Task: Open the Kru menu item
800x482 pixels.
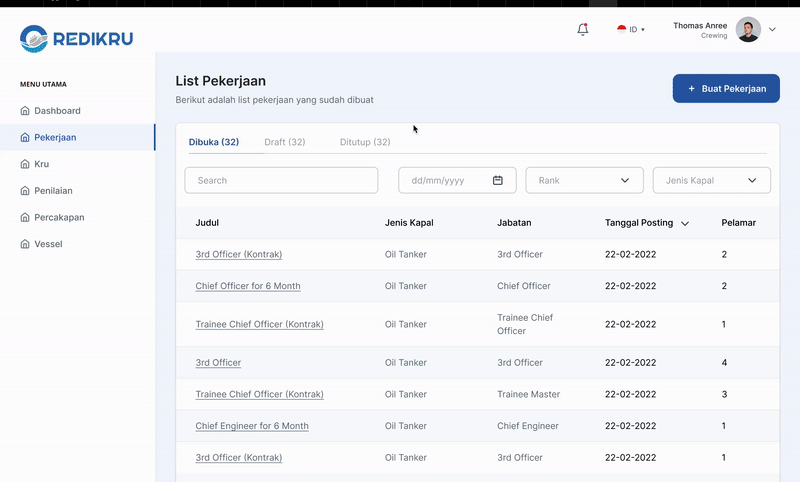Action: pyautogui.click(x=78, y=164)
